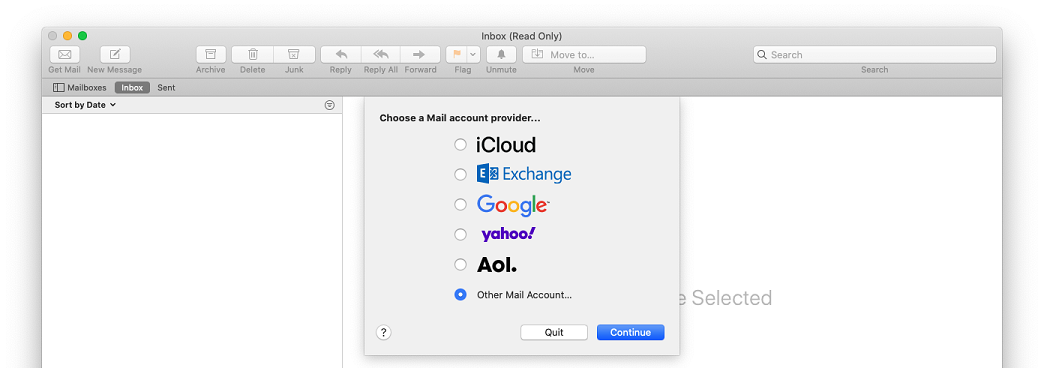Select the Yahoo radio button
Viewport: 1044px width, 368px height.
460,234
